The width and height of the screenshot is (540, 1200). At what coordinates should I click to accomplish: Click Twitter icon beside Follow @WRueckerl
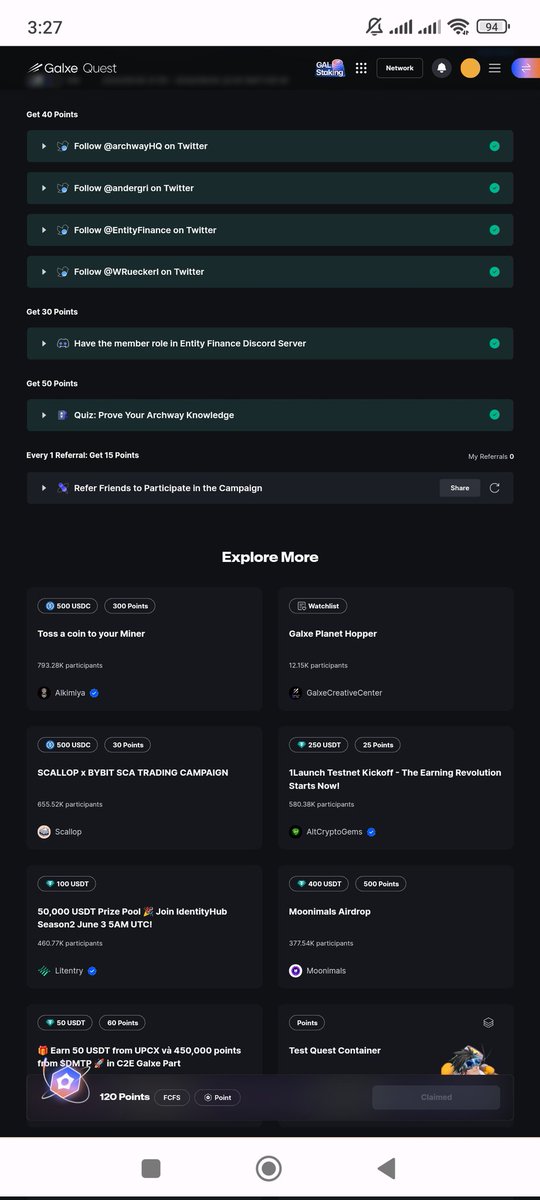pos(63,272)
